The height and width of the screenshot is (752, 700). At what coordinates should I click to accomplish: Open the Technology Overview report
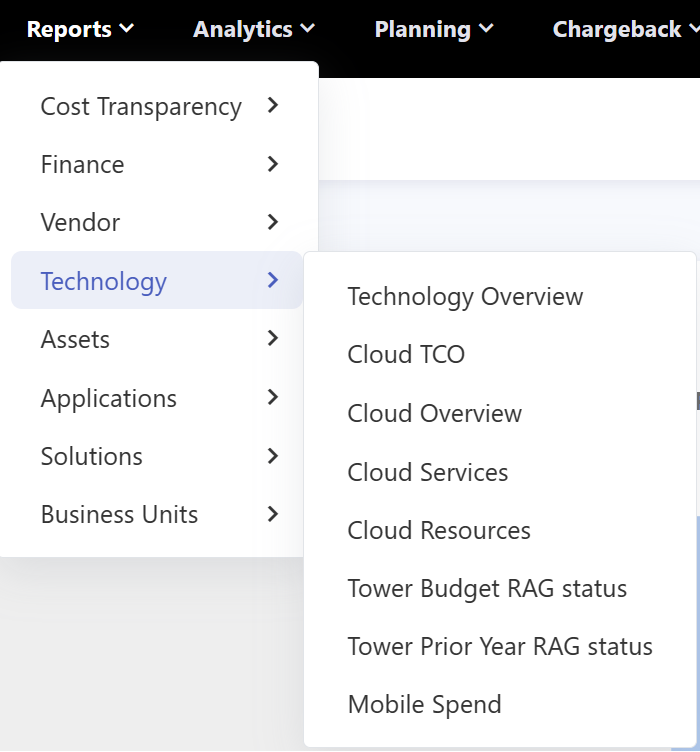pyautogui.click(x=465, y=296)
